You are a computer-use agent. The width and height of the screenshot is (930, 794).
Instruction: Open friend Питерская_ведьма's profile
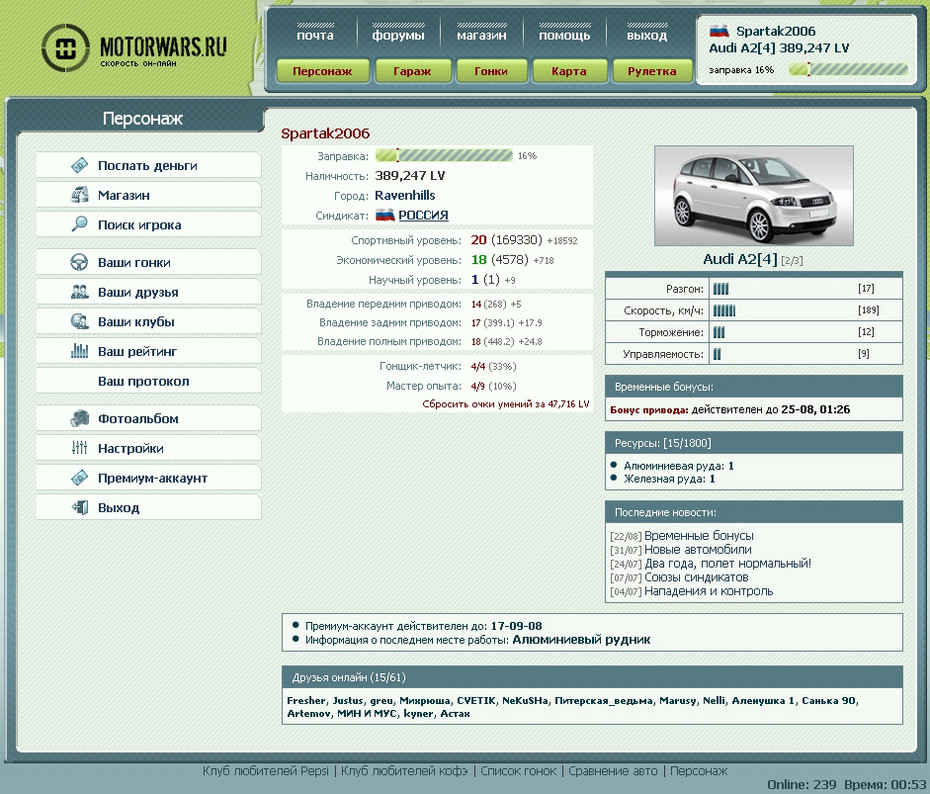pos(603,700)
